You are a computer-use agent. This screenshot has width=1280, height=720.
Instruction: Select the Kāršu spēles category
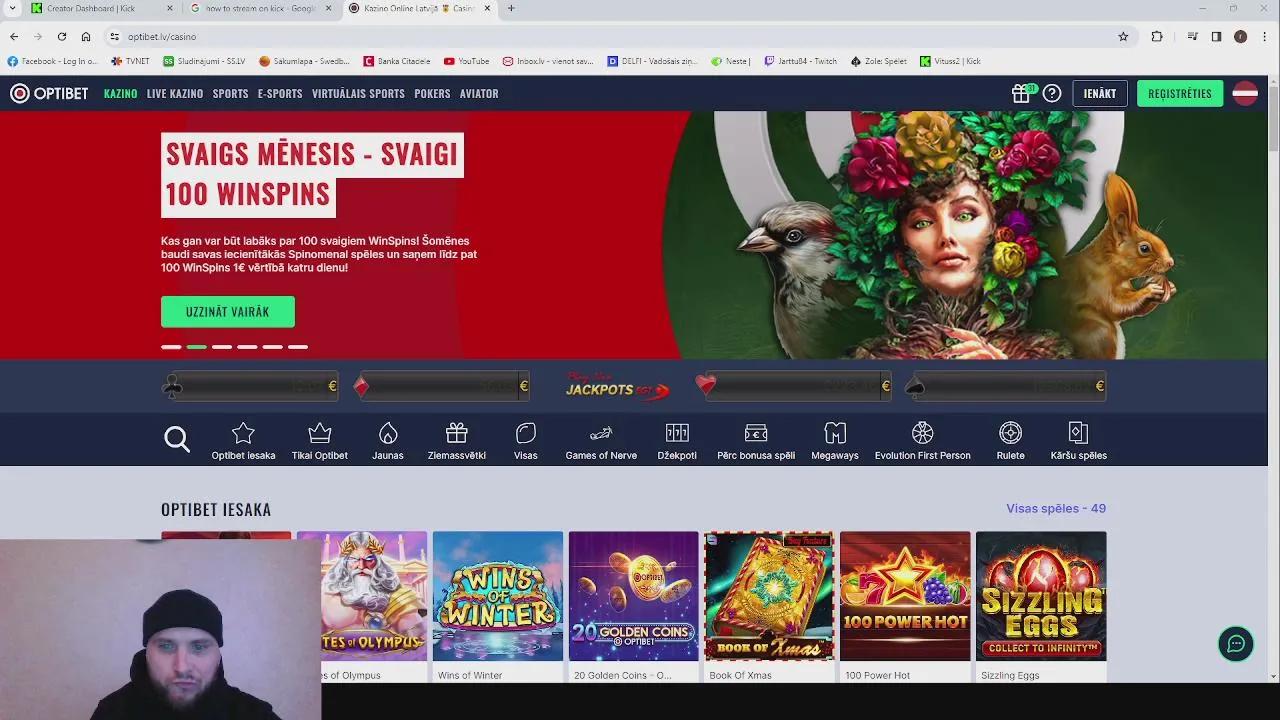pos(1079,441)
